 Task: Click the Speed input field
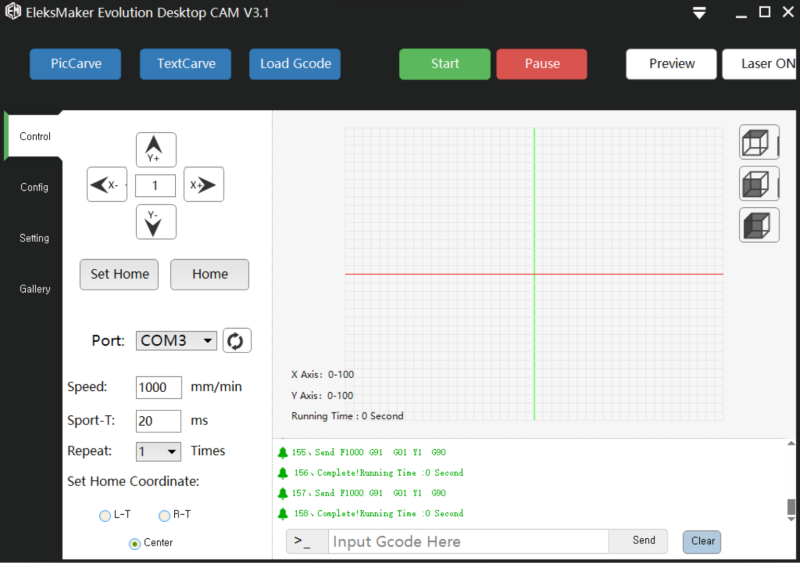click(159, 387)
